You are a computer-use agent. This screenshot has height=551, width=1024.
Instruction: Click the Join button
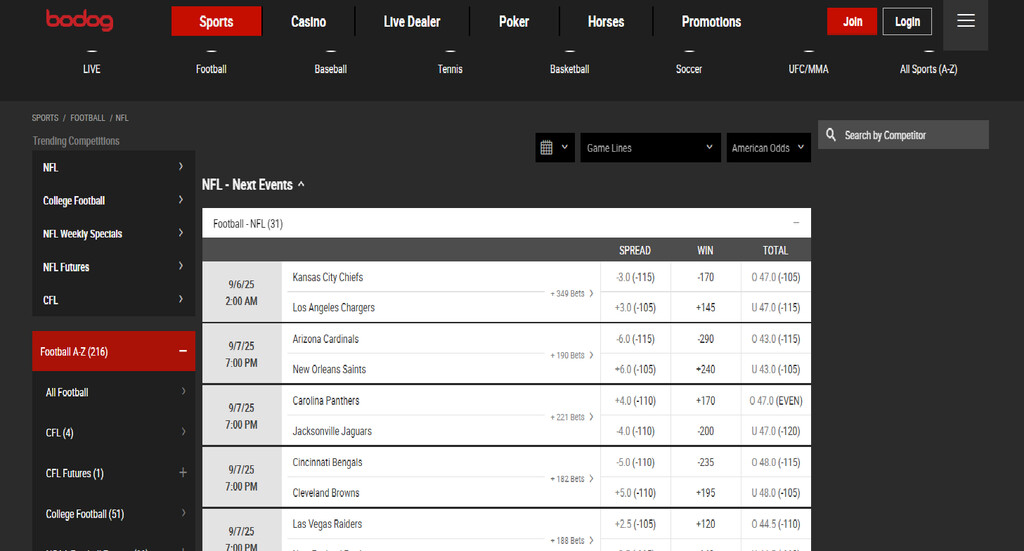point(852,22)
